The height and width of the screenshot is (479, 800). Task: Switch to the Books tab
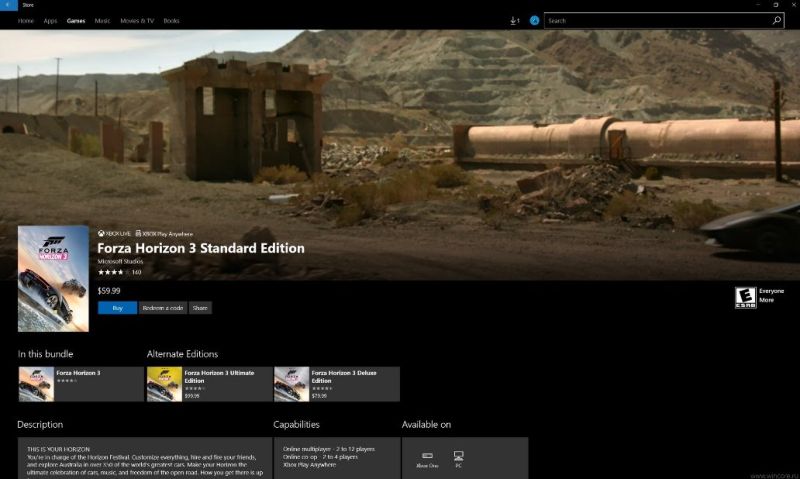coord(171,21)
